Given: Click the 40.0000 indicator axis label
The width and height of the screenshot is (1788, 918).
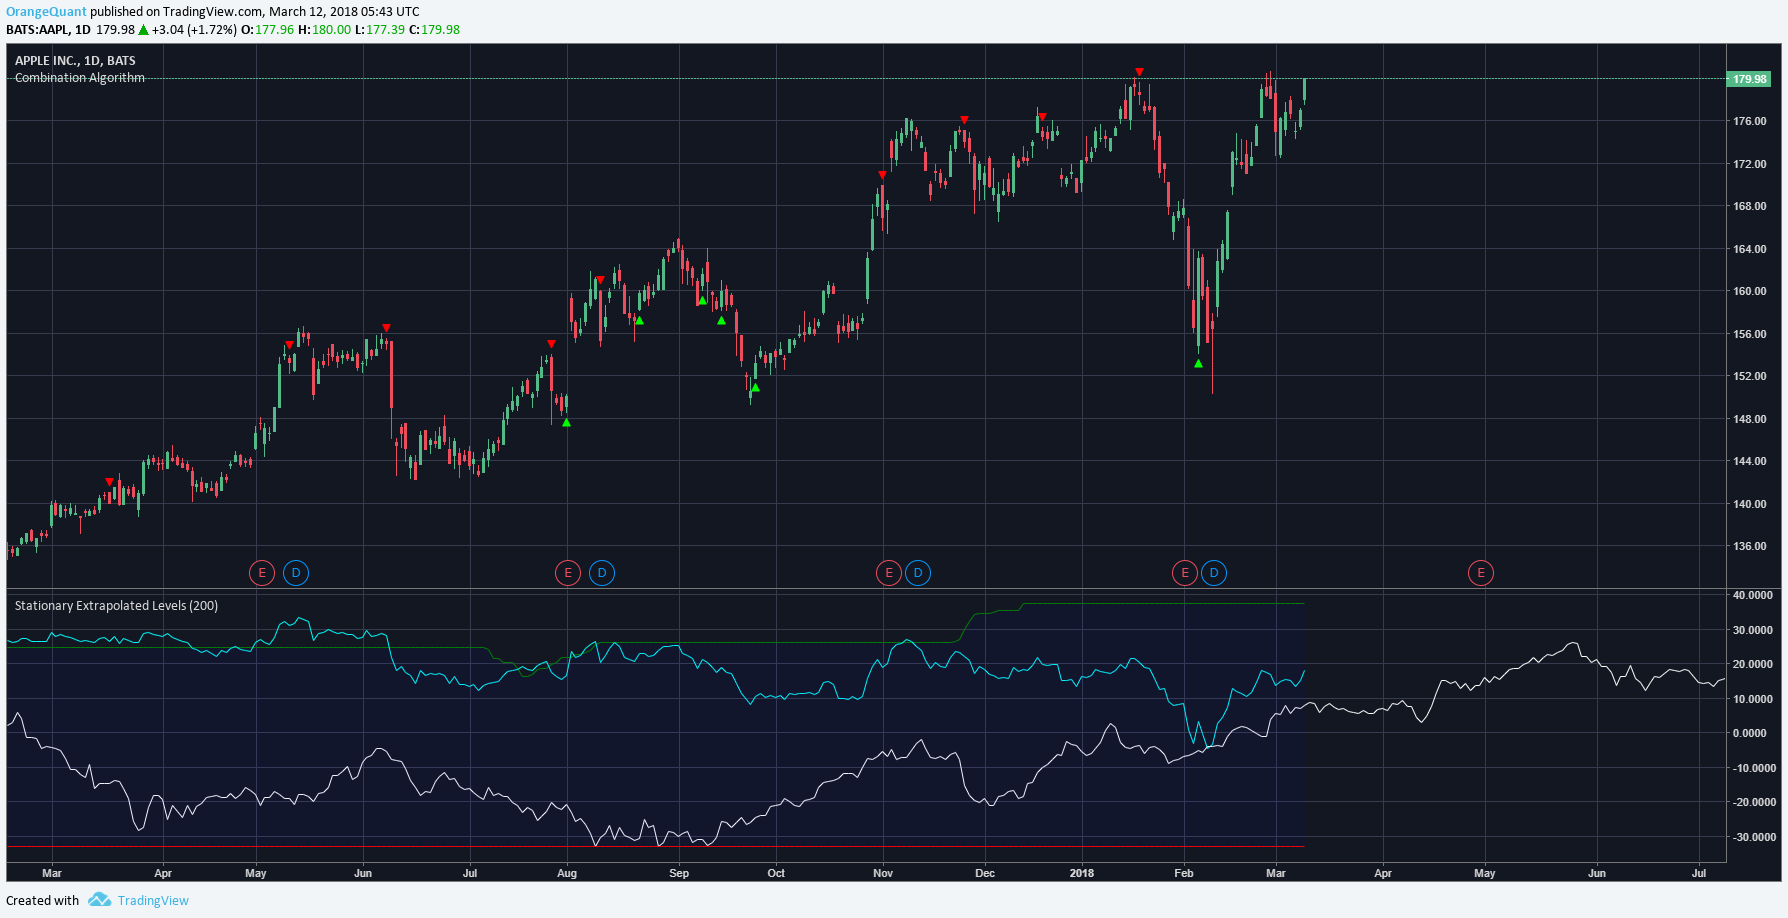Looking at the screenshot, I should coord(1753,595).
